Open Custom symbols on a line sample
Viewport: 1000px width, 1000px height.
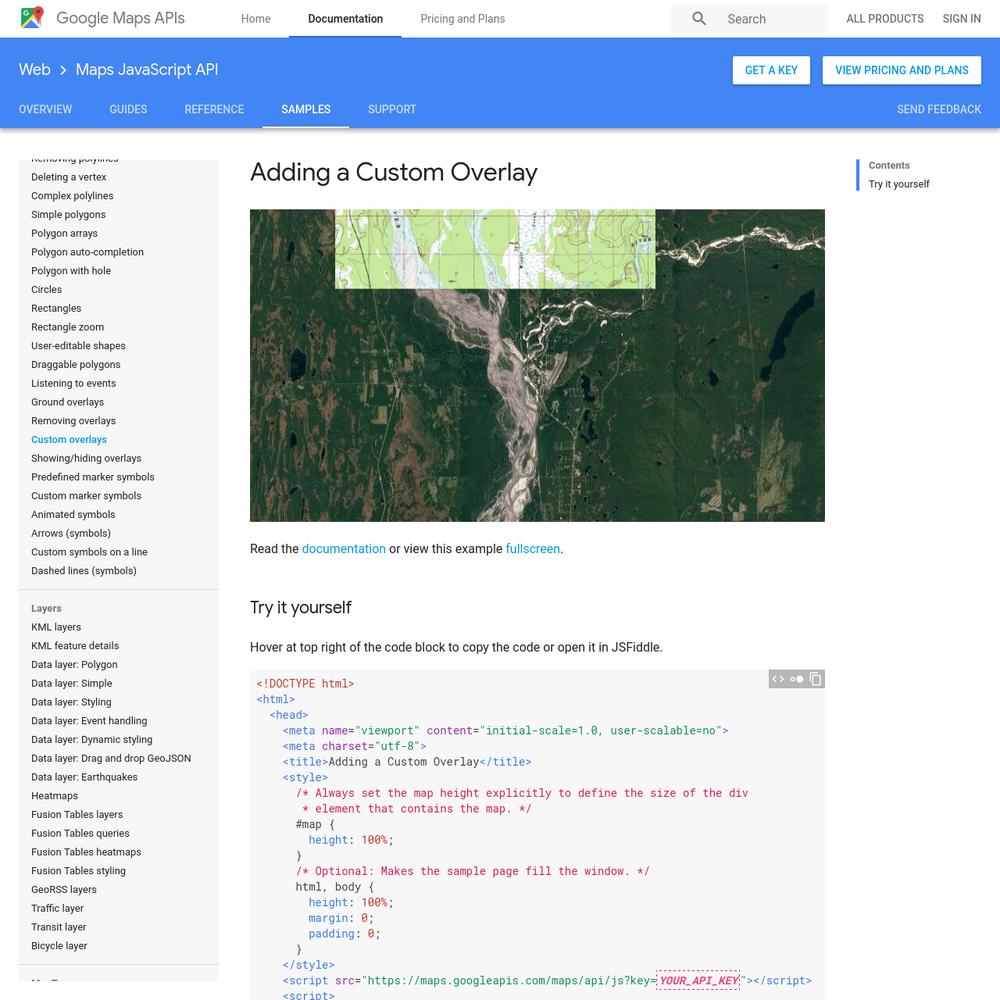[89, 552]
